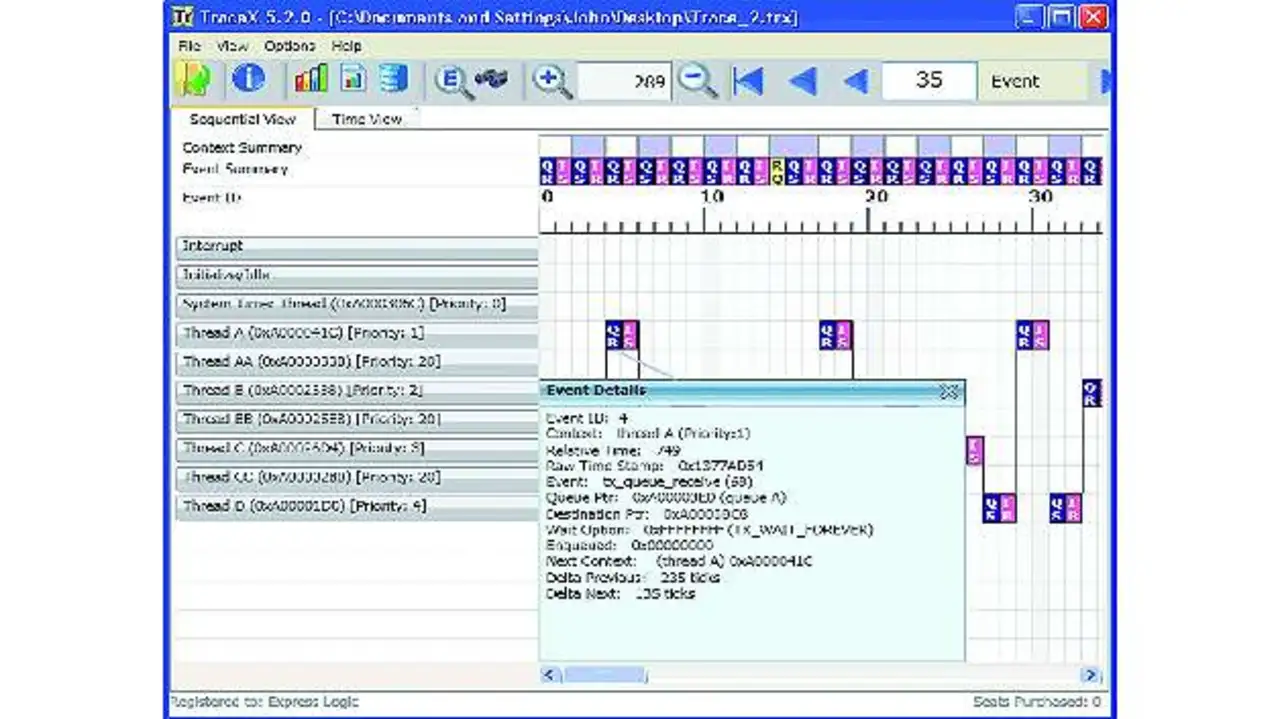Switch to the Sequential View tab

243,119
